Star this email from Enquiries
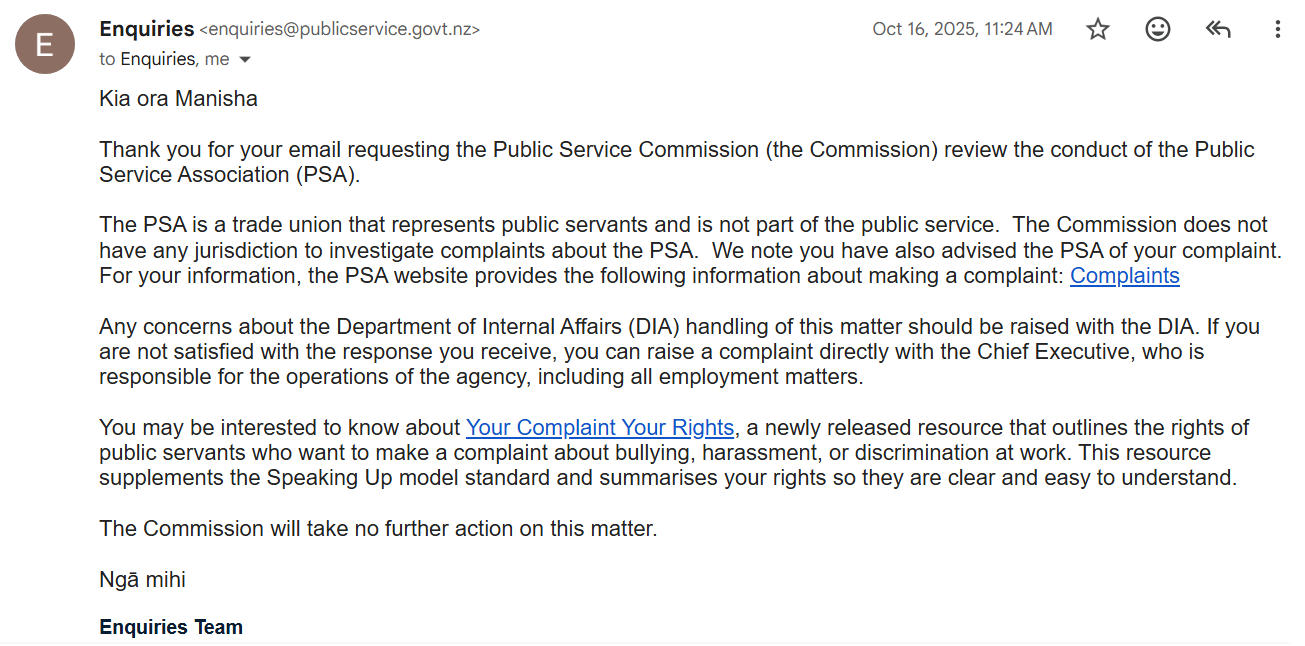This screenshot has width=1305, height=646. click(x=1098, y=29)
